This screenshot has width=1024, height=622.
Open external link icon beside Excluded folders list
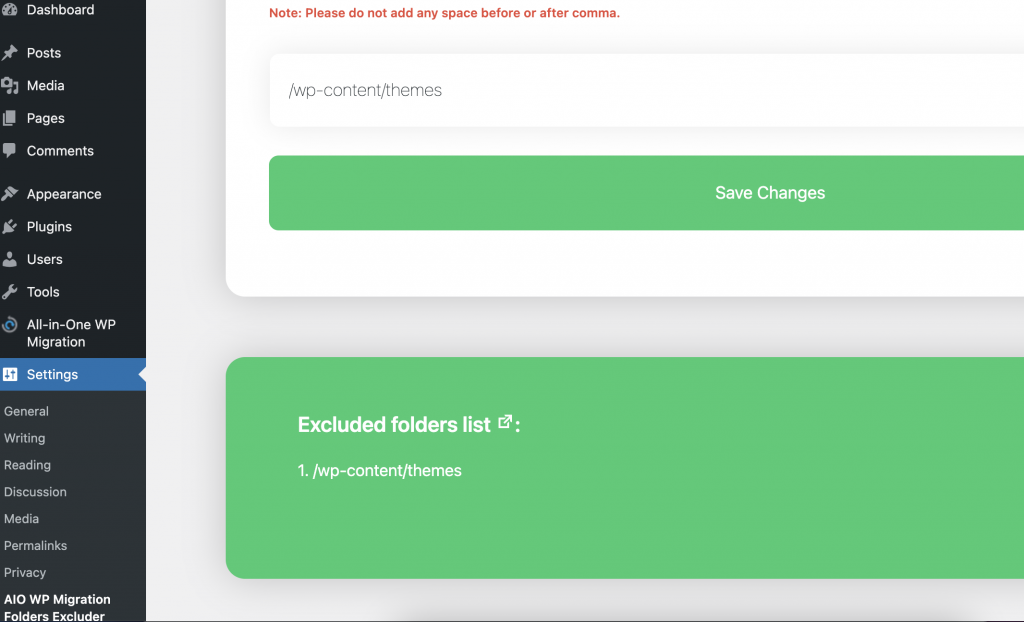[505, 423]
